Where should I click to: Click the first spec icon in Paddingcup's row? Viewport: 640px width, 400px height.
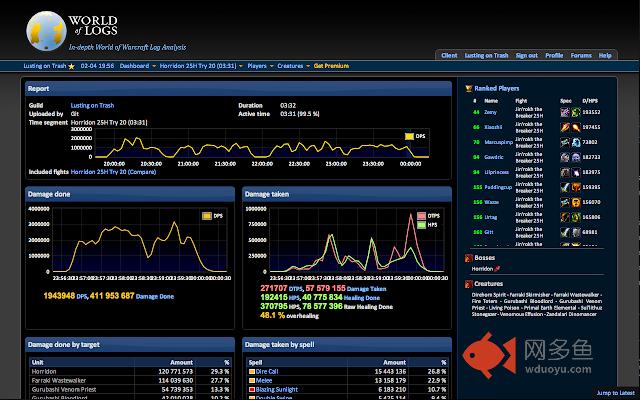(565, 187)
